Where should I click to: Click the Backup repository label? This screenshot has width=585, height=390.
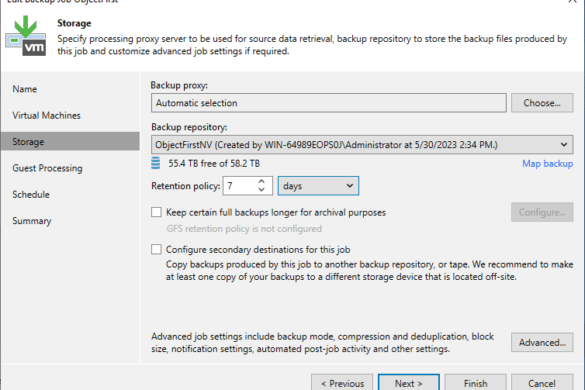[189, 127]
